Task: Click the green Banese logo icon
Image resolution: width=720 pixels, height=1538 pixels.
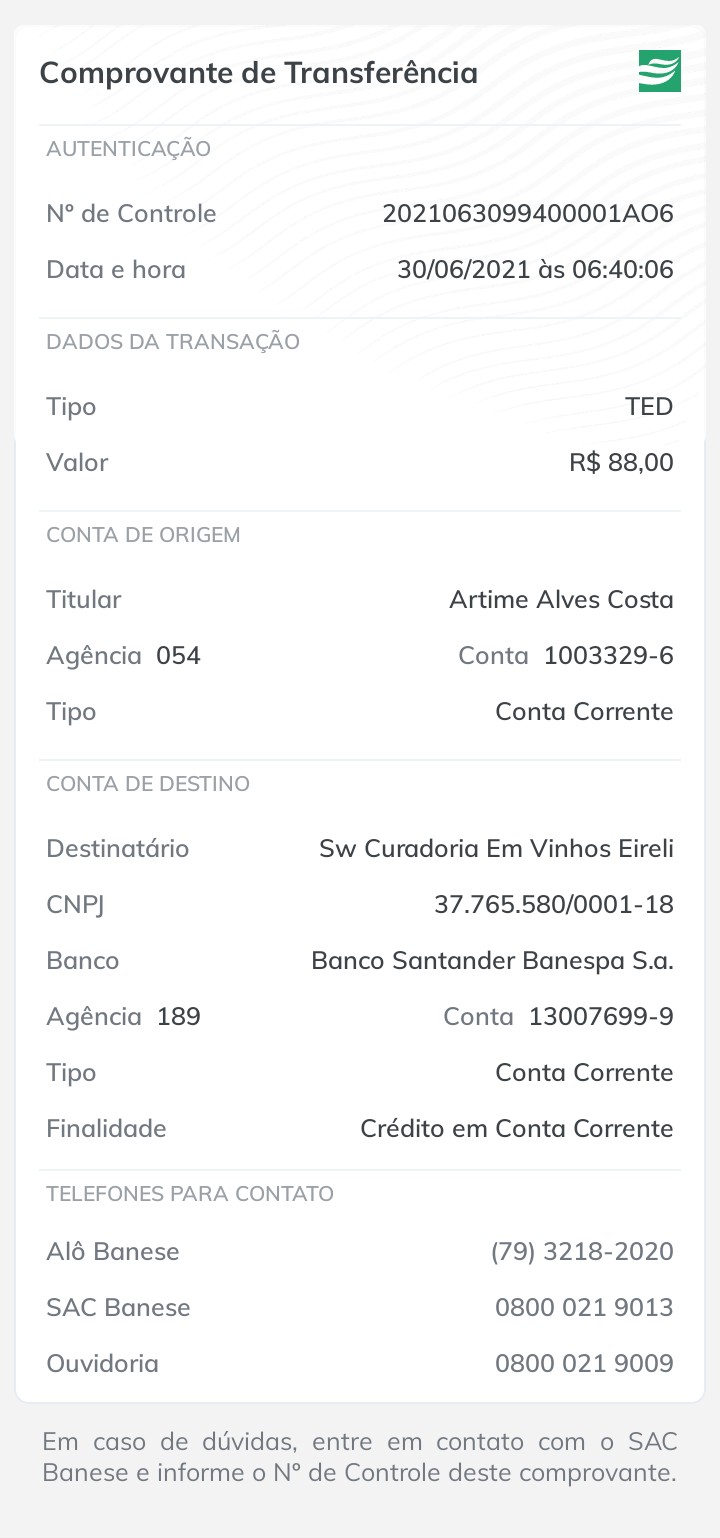Action: point(659,71)
